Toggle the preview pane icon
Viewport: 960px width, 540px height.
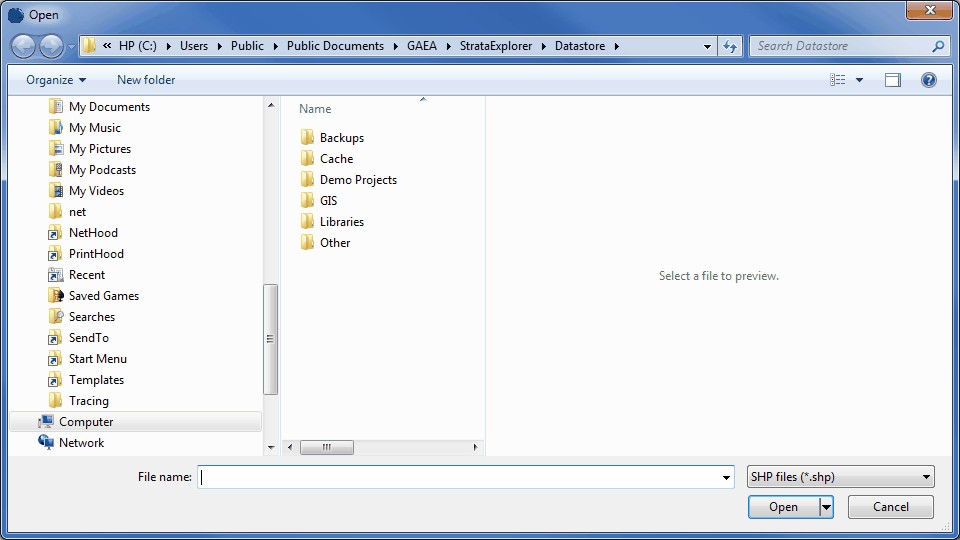pyautogui.click(x=892, y=80)
